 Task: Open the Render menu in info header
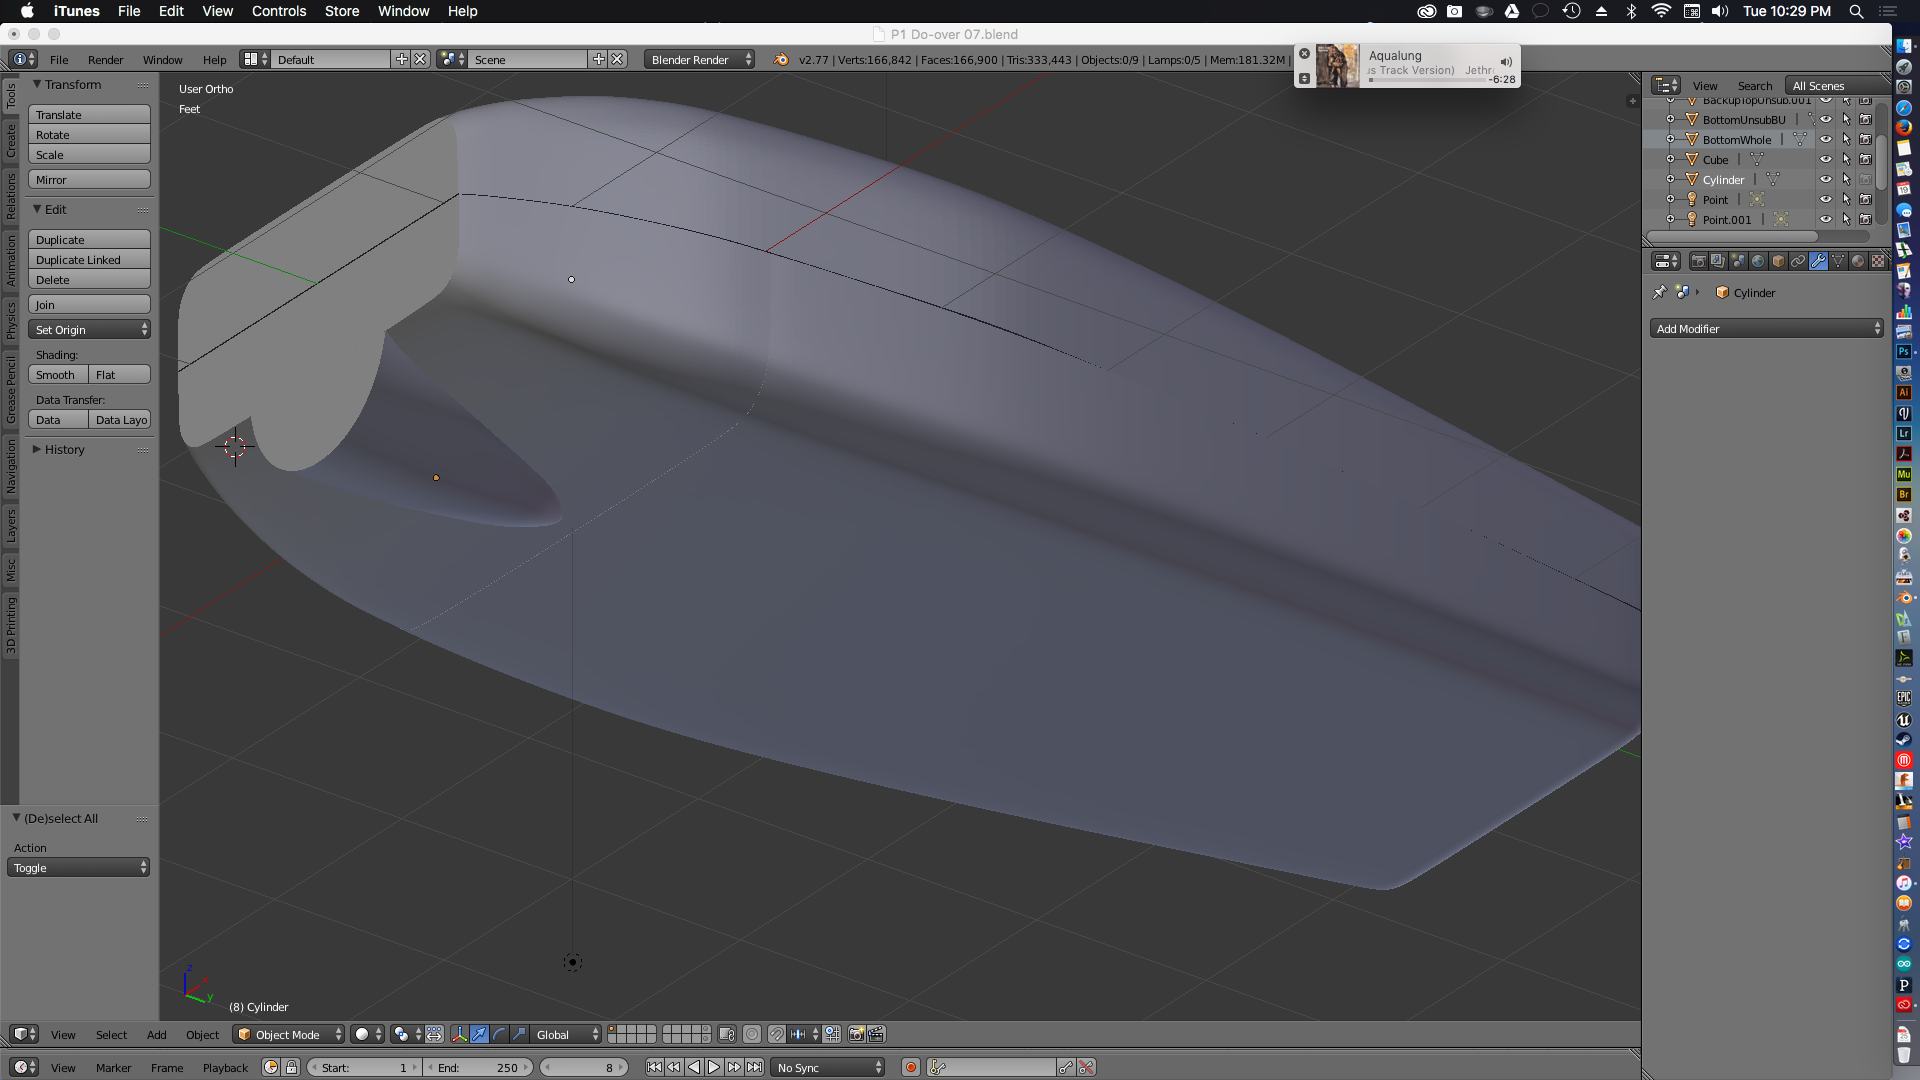pos(105,59)
